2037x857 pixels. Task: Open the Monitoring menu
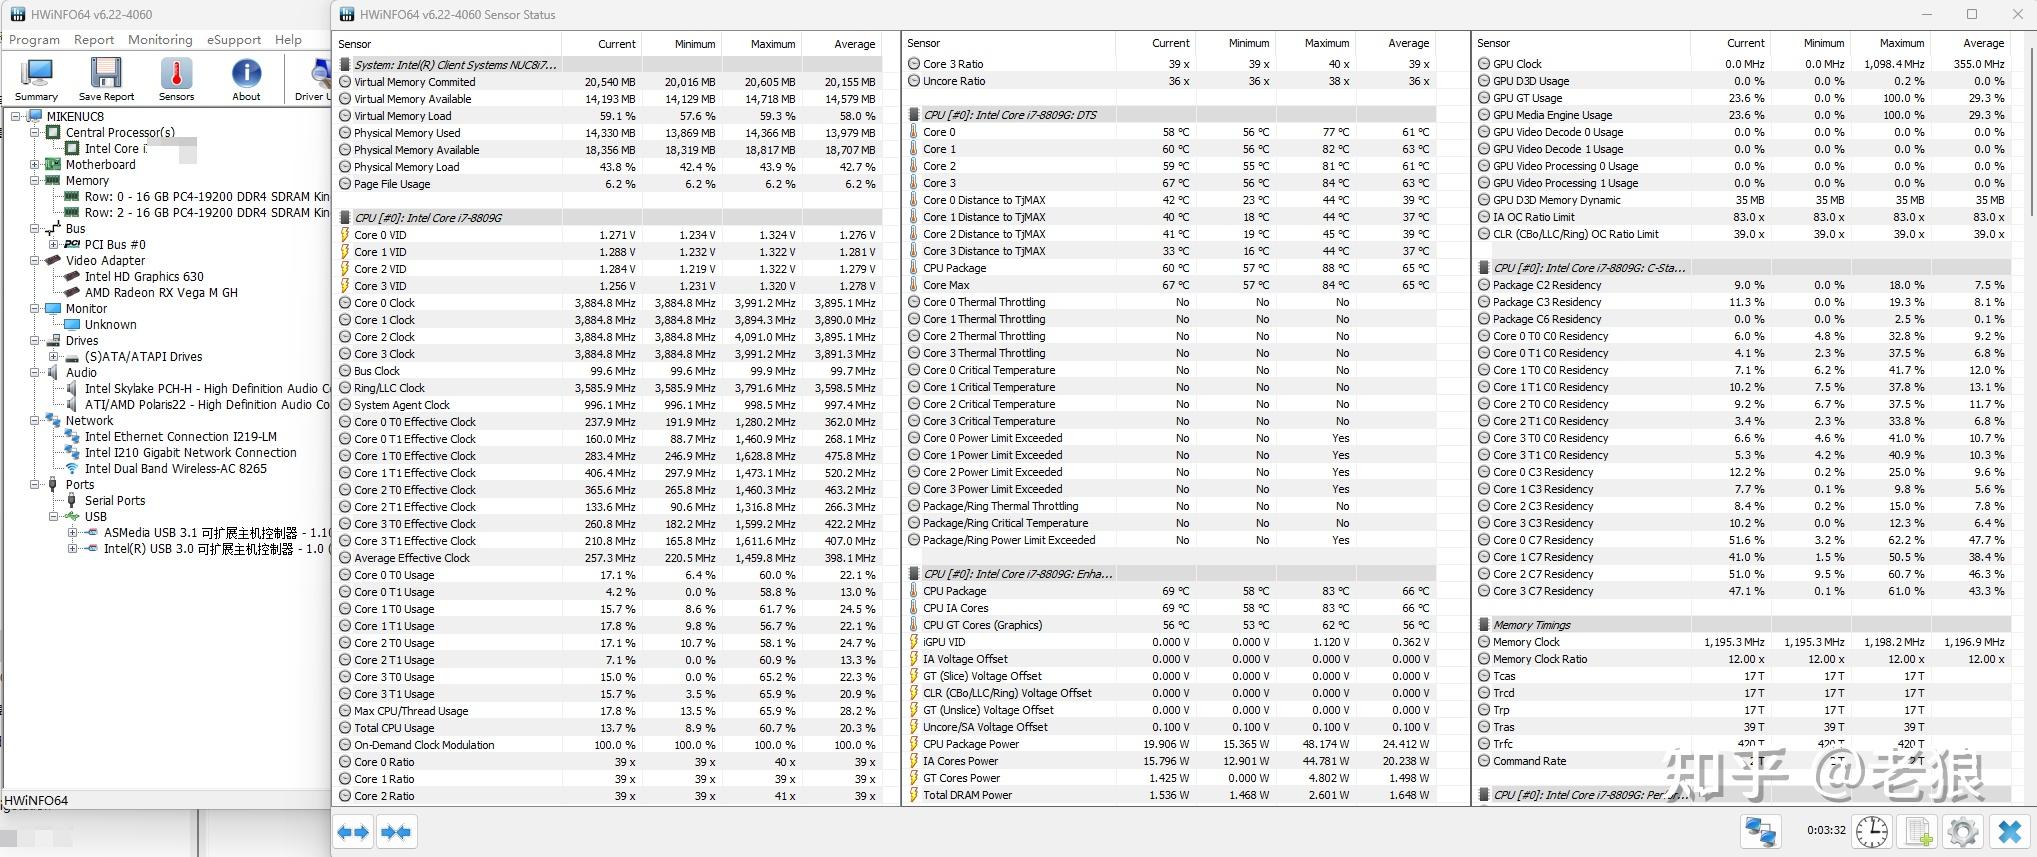point(160,40)
